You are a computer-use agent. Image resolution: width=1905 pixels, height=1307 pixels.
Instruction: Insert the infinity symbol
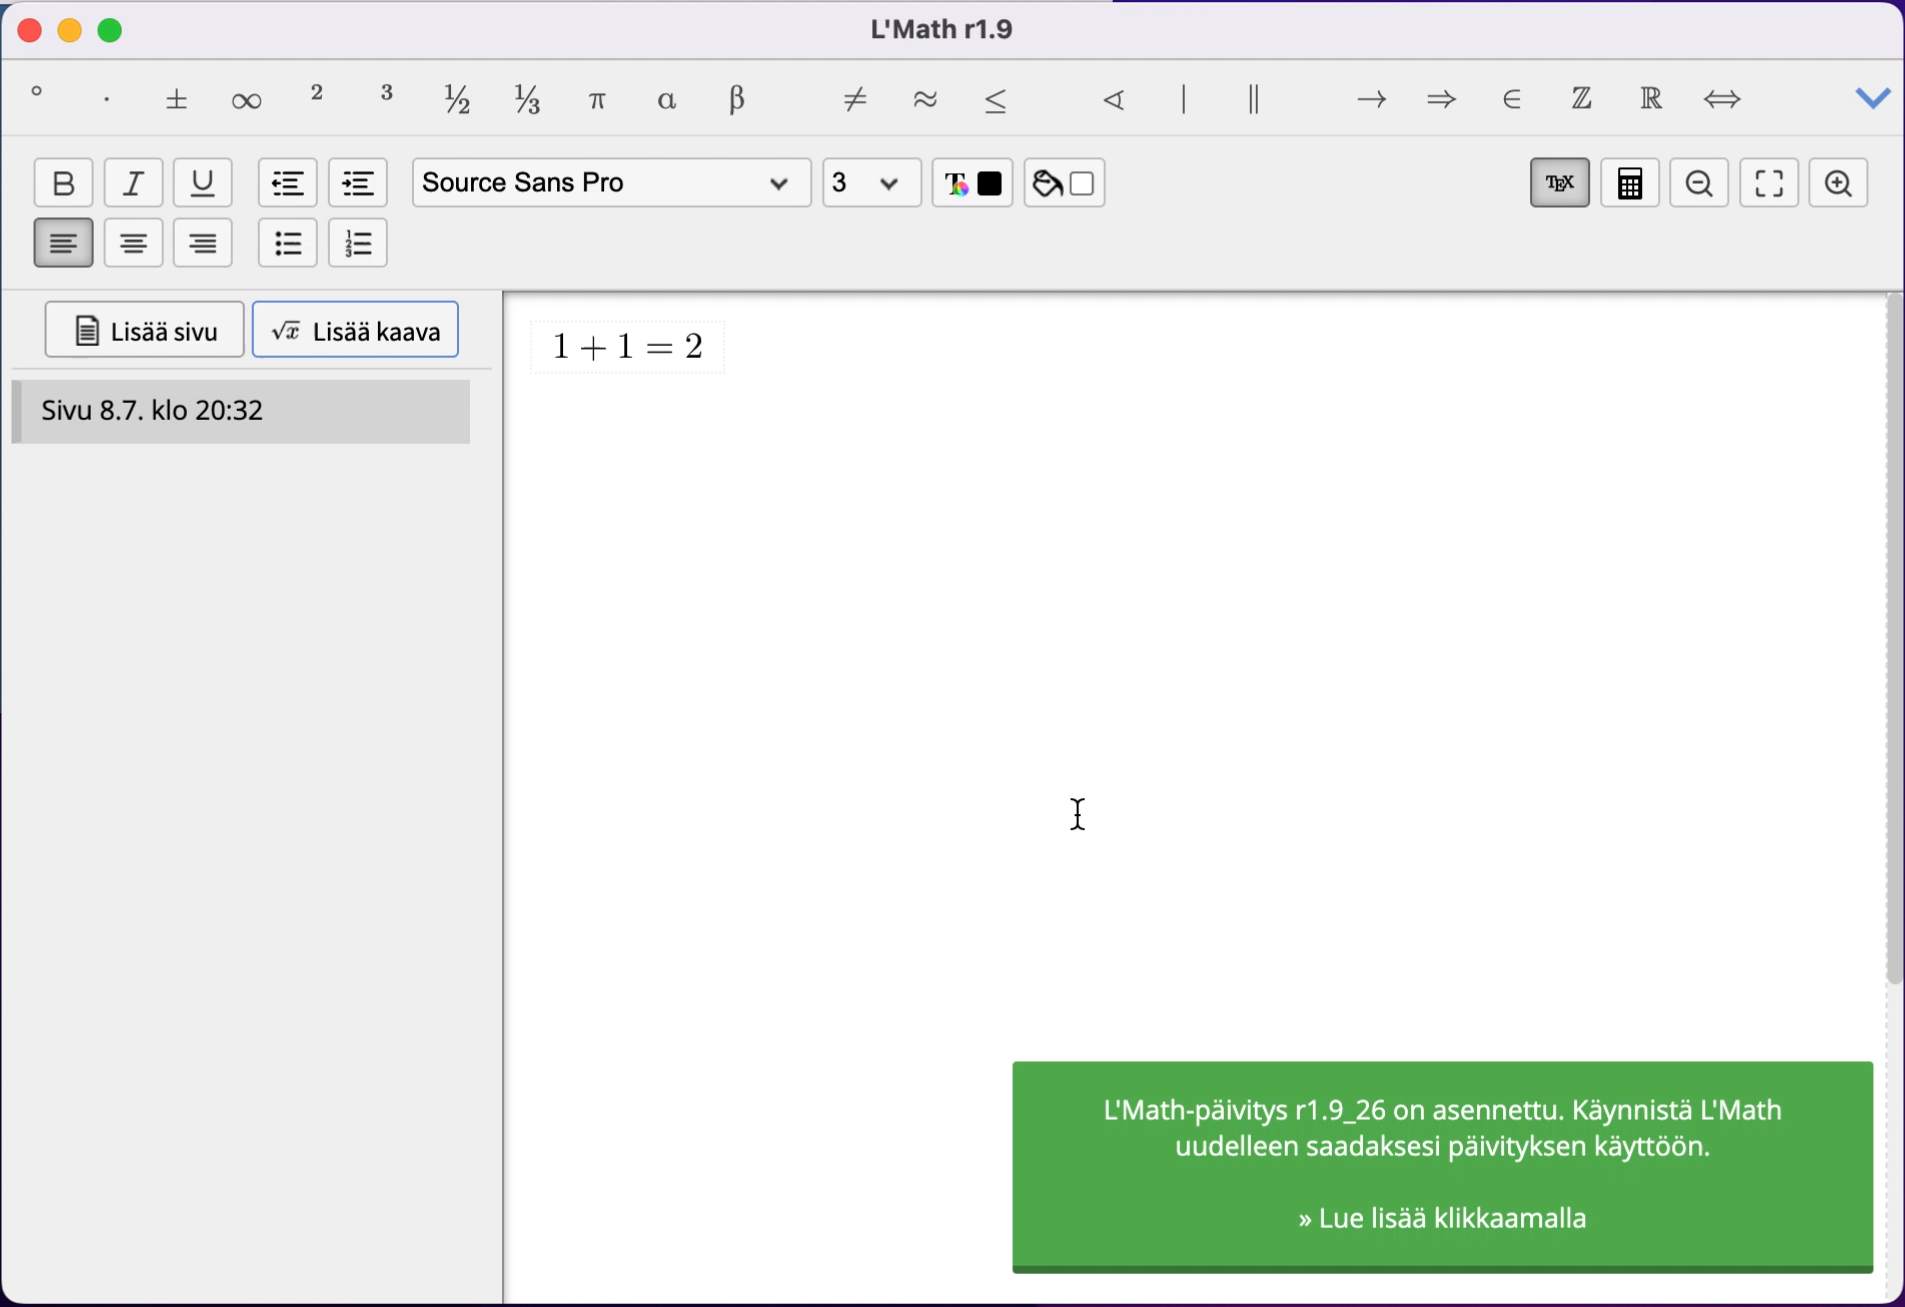pos(247,98)
